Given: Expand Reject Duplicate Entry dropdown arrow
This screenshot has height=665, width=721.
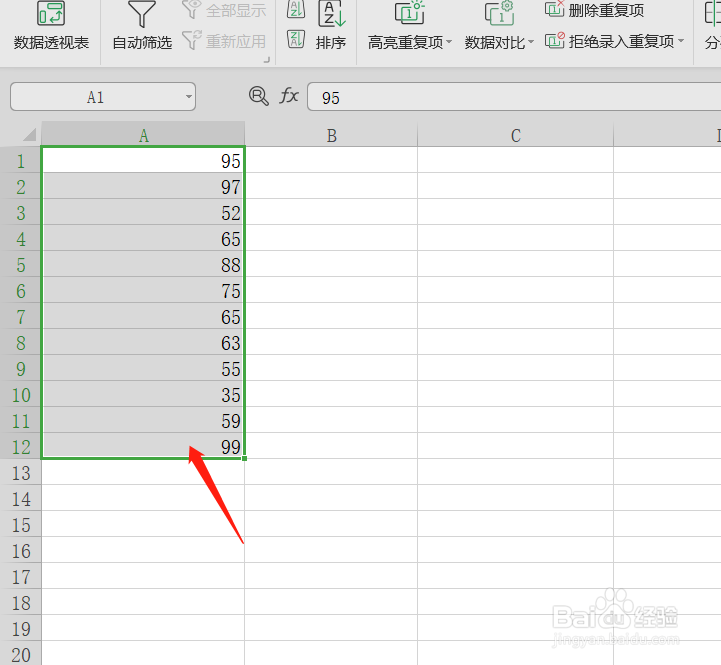Looking at the screenshot, I should coord(681,41).
